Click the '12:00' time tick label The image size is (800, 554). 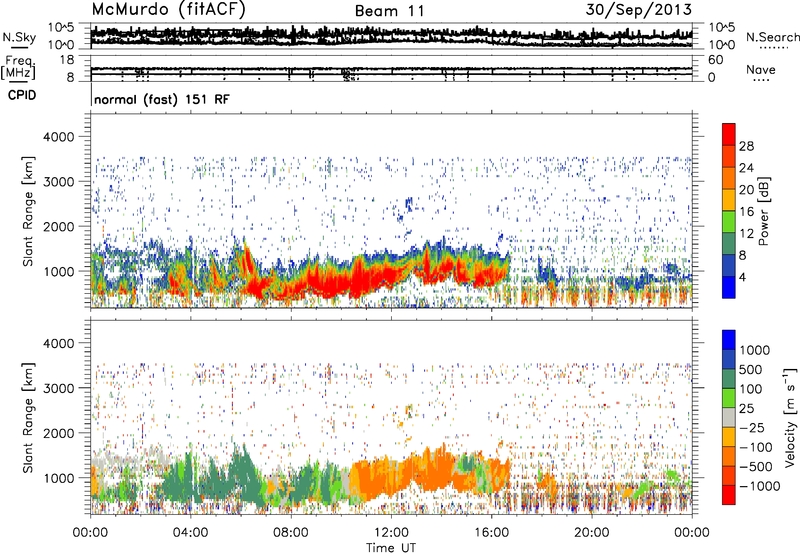click(x=391, y=533)
